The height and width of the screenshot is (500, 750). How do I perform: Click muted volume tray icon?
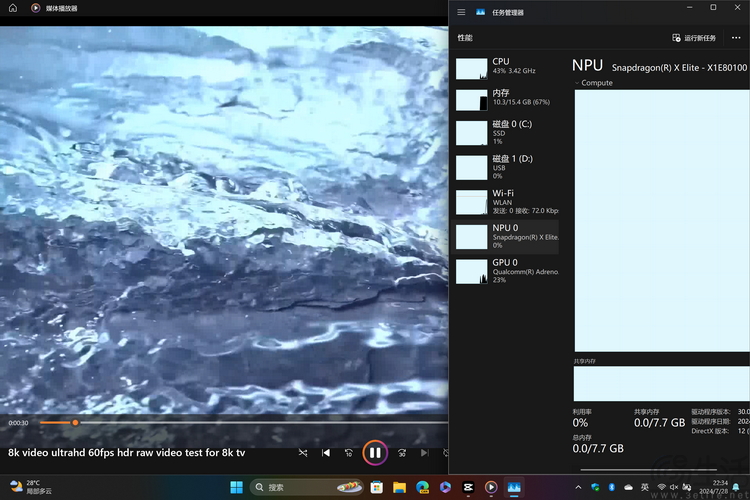point(674,487)
